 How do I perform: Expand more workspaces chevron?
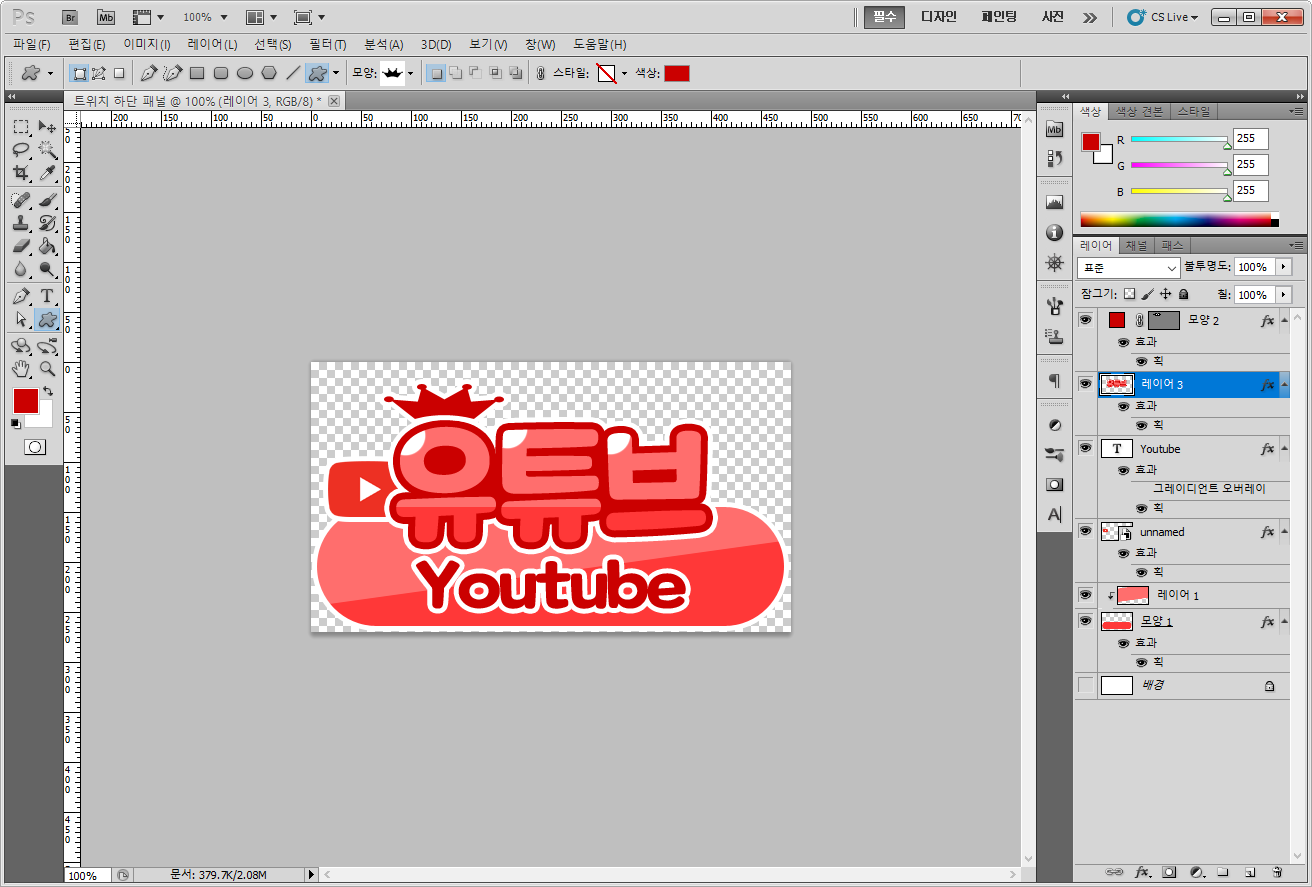1090,17
